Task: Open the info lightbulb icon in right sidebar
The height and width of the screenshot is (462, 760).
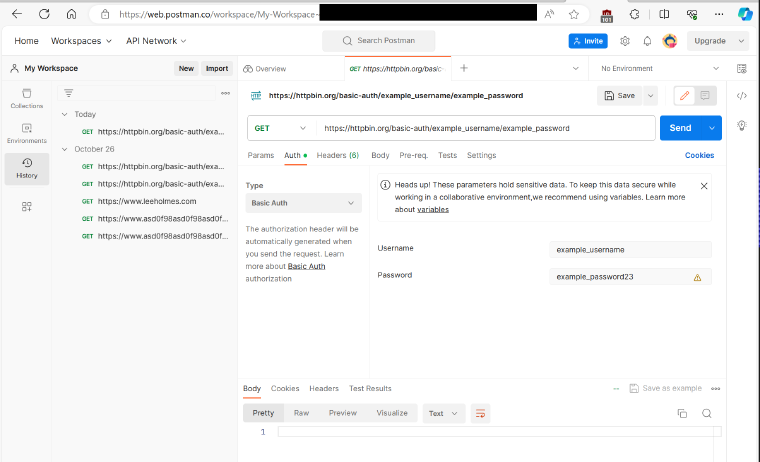Action: pos(742,126)
